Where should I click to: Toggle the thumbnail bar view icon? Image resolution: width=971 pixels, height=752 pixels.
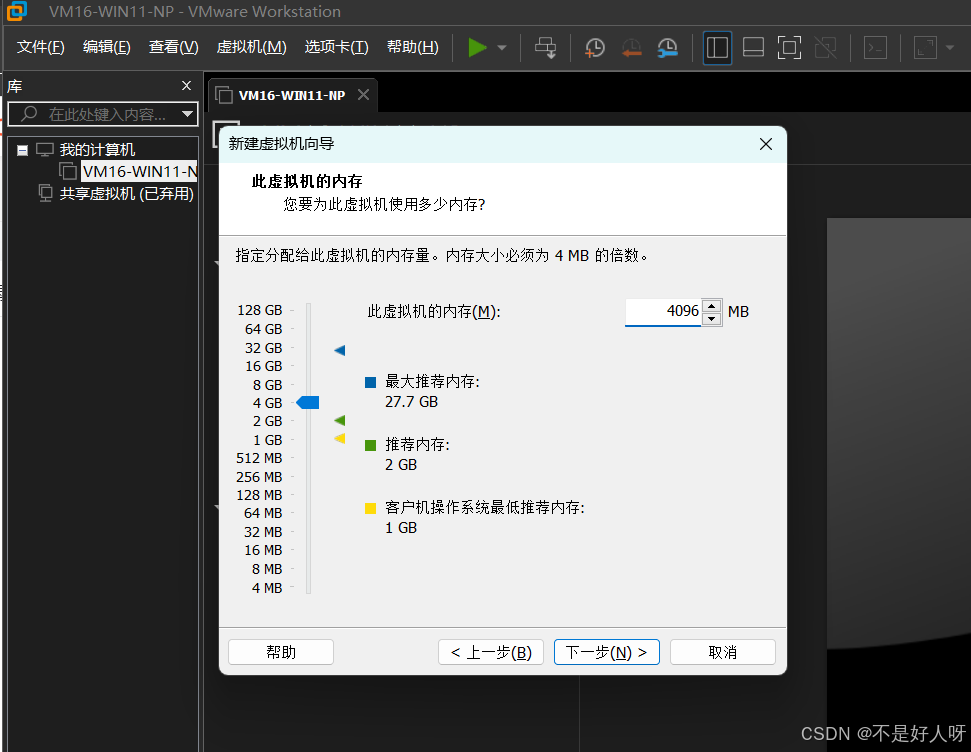753,48
